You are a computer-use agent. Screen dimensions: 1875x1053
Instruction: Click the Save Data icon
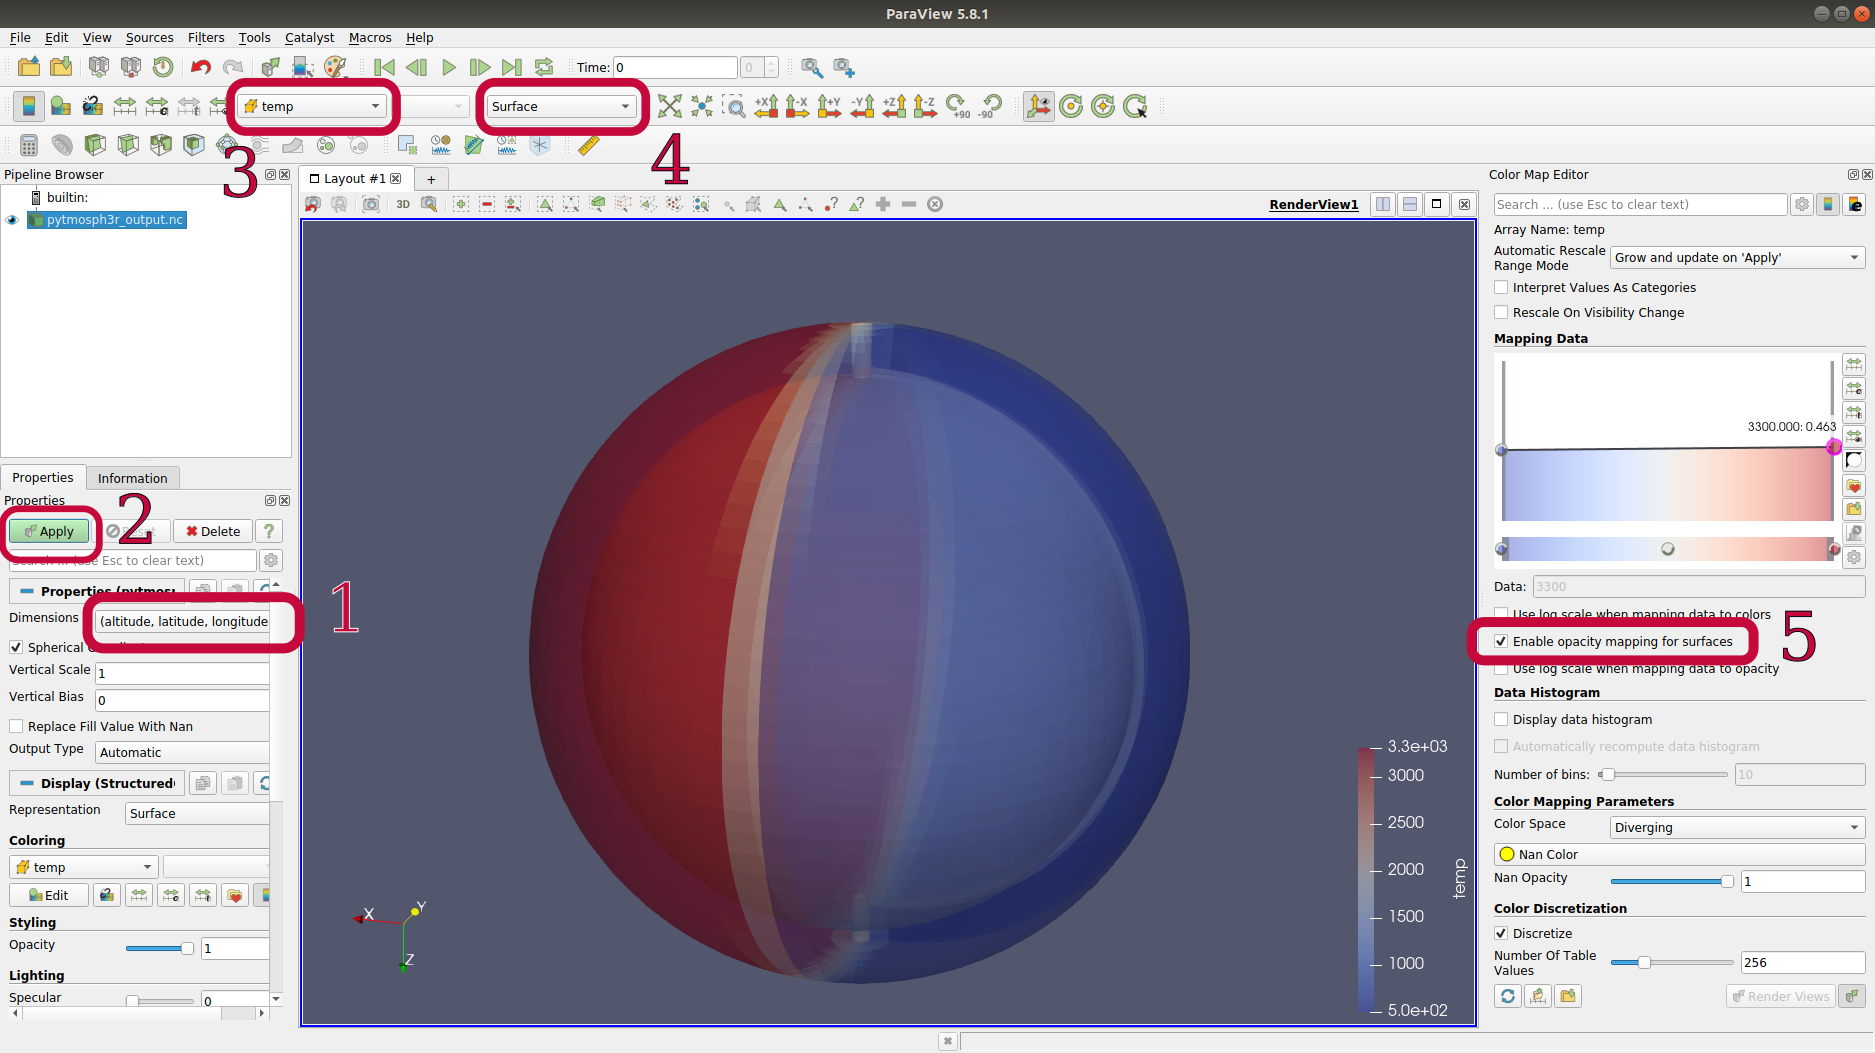pos(61,67)
